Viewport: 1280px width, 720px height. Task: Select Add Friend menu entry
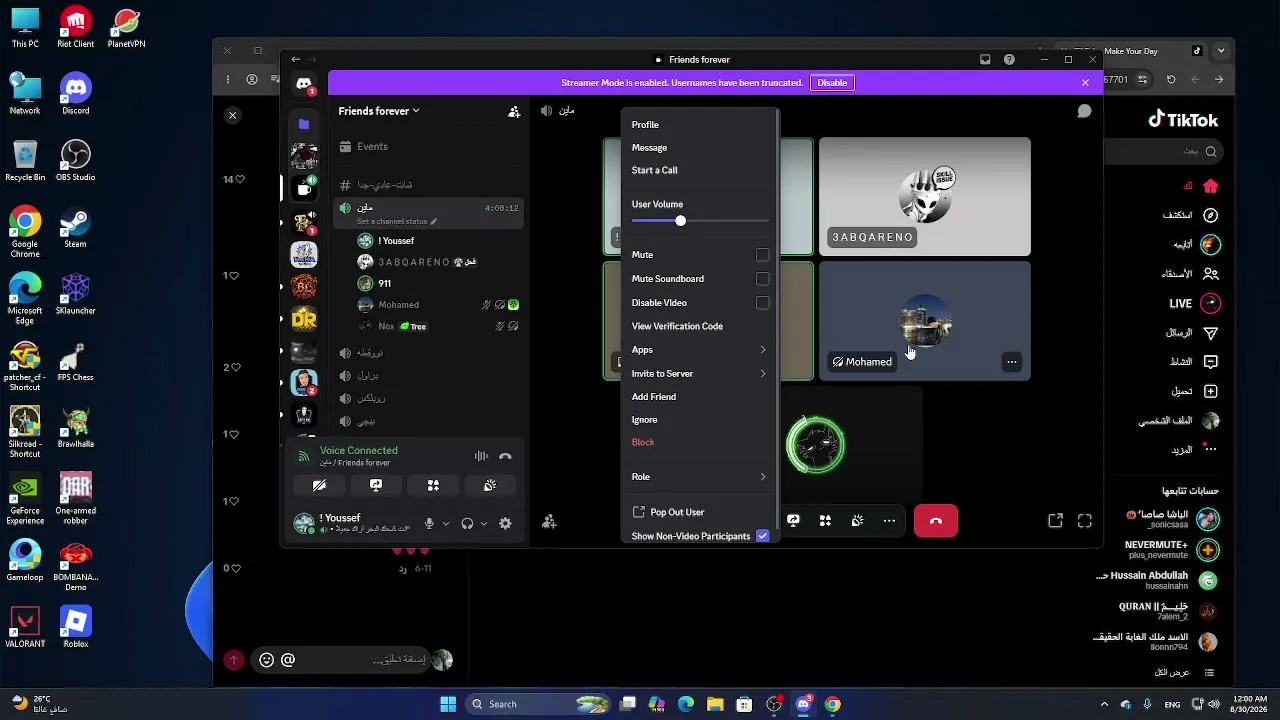(x=699, y=397)
